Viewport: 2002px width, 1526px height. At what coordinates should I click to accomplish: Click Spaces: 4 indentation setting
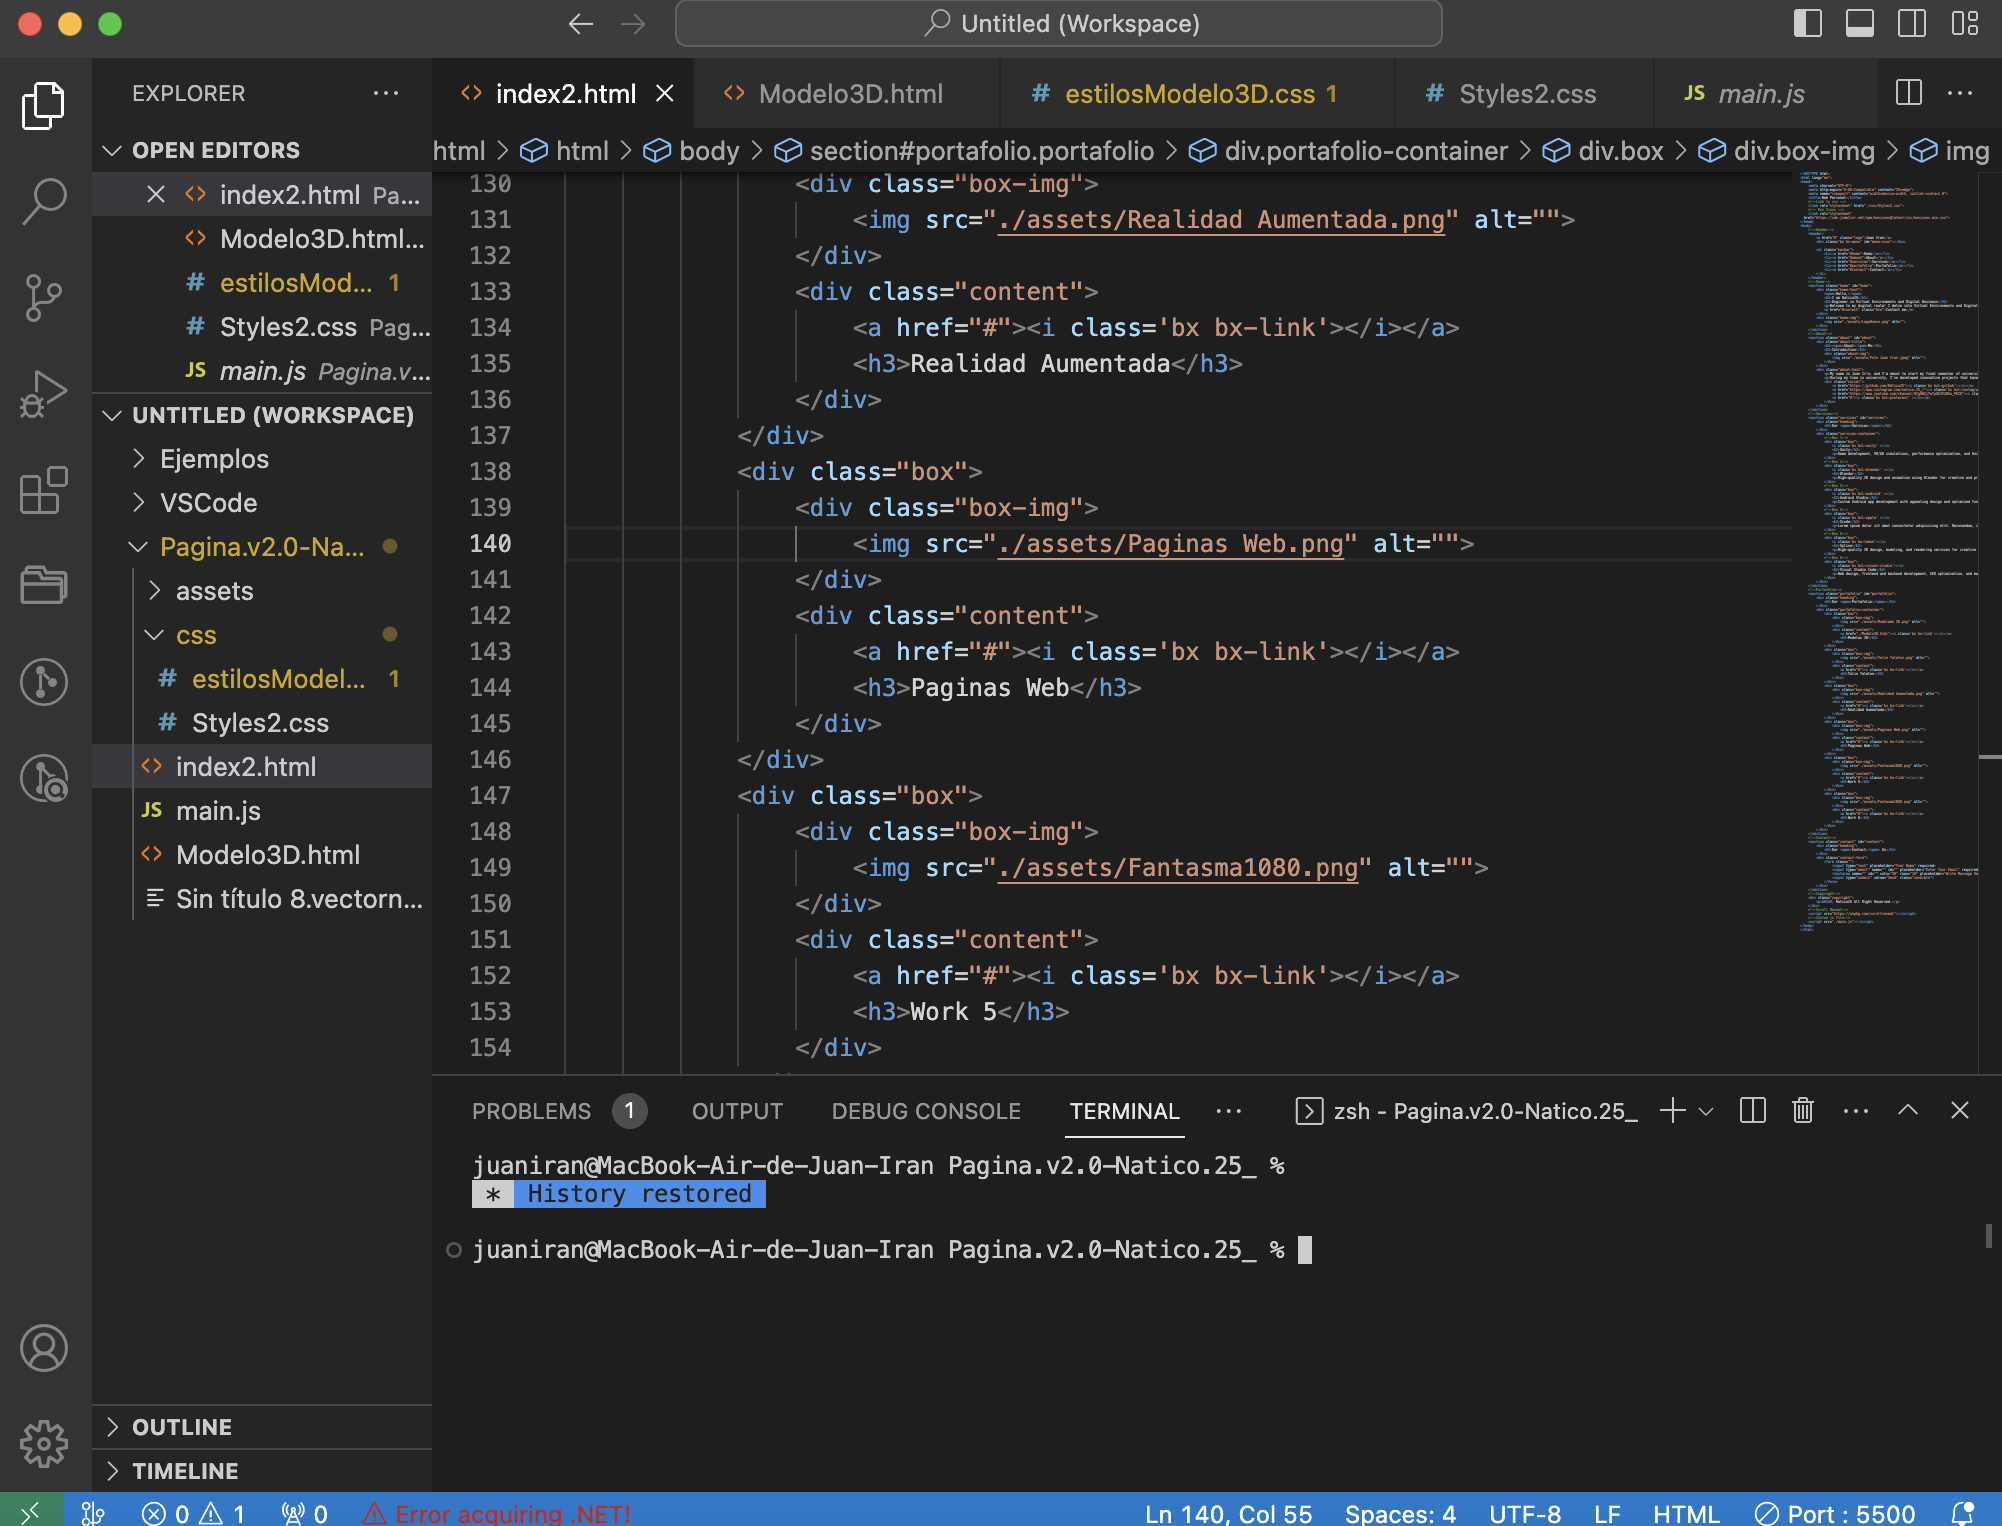[x=1399, y=1513]
